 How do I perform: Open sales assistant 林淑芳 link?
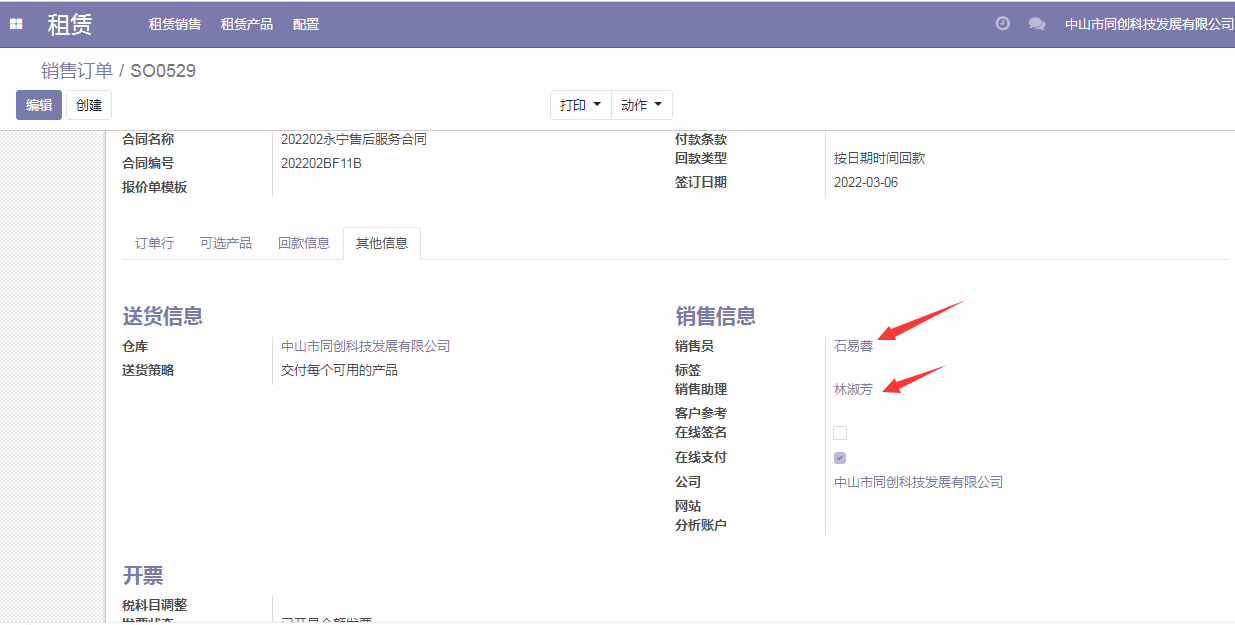point(853,389)
